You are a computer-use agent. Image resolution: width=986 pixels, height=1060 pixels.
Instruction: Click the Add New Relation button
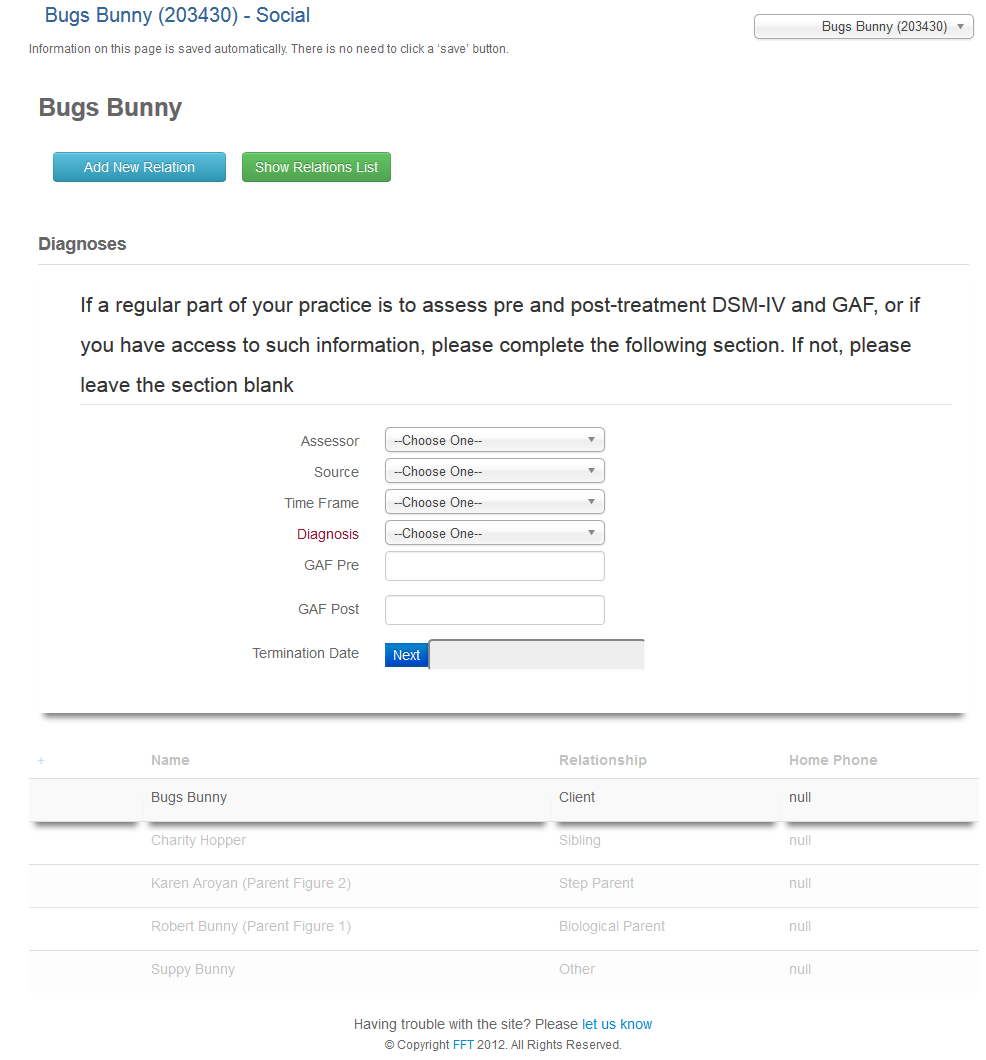click(x=139, y=167)
